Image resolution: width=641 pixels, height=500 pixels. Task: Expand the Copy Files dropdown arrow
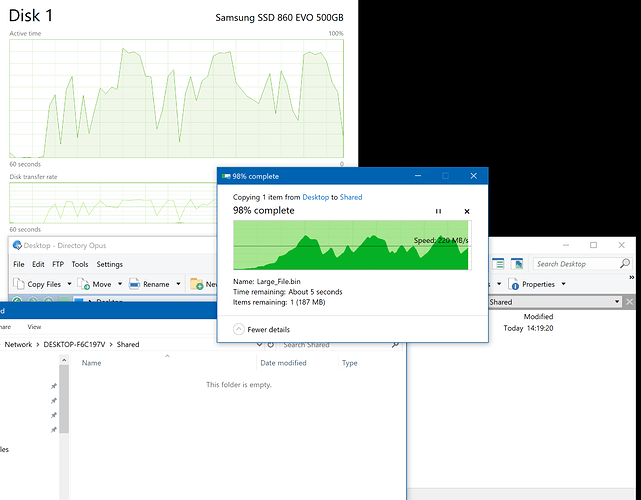[x=69, y=284]
